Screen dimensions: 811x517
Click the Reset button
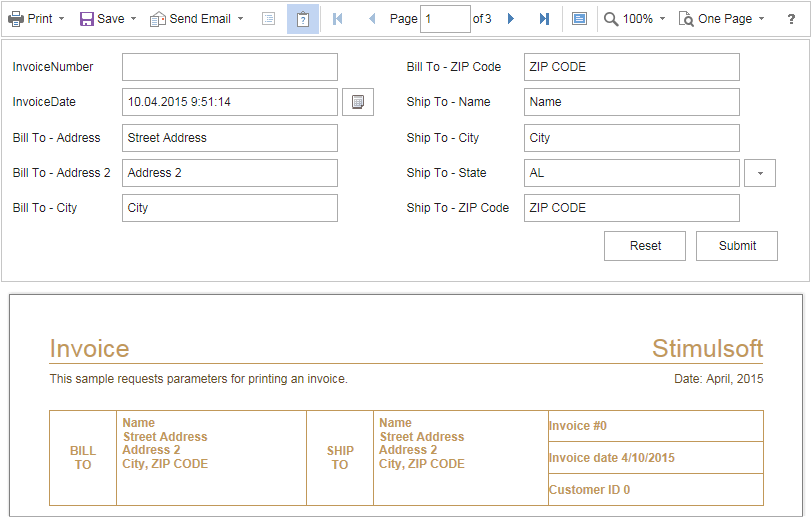[645, 246]
